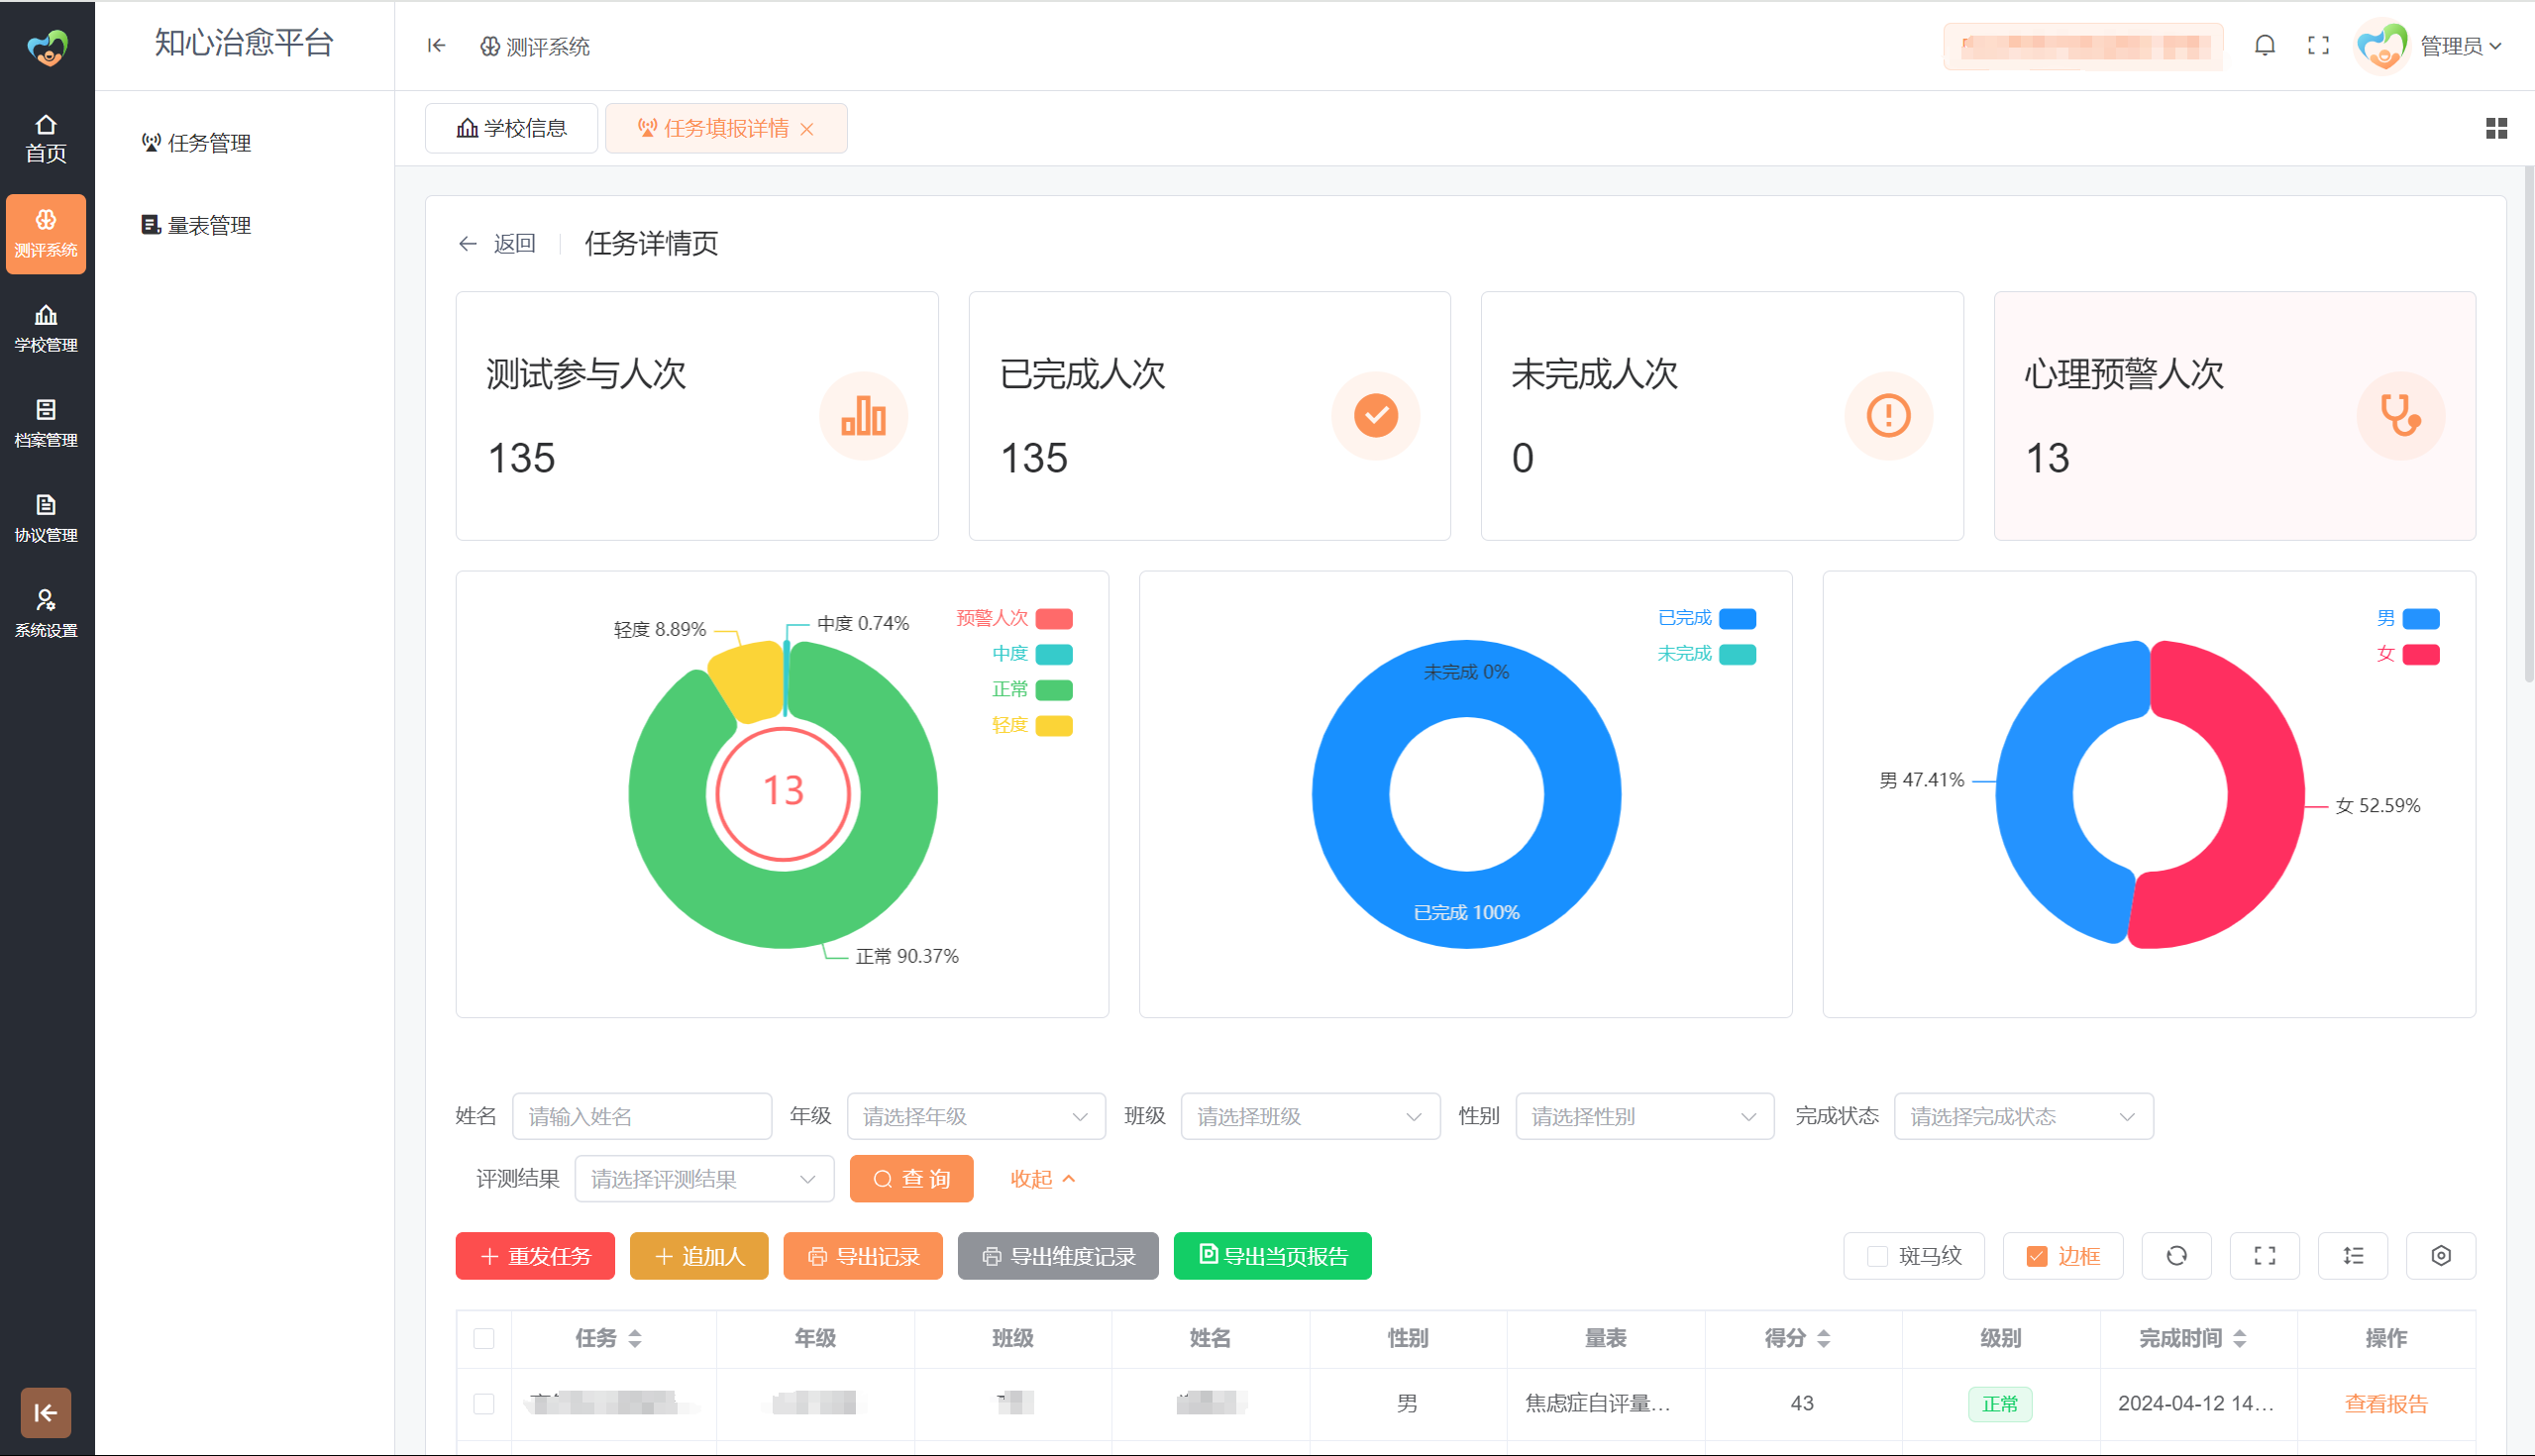2535x1456 pixels.
Task: Click the table refresh icon
Action: click(x=2176, y=1256)
